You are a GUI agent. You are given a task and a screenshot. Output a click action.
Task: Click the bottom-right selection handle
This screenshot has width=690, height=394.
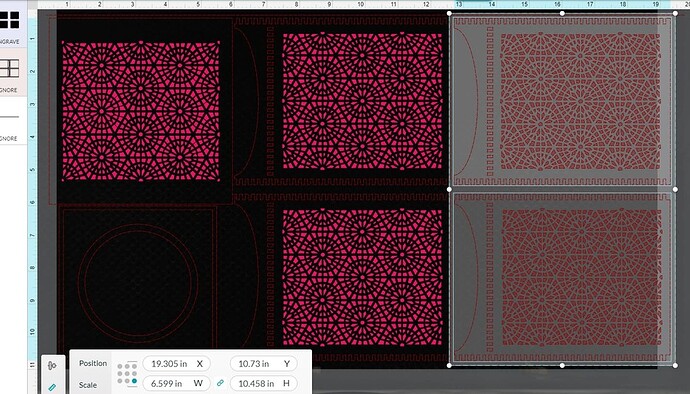pos(675,365)
